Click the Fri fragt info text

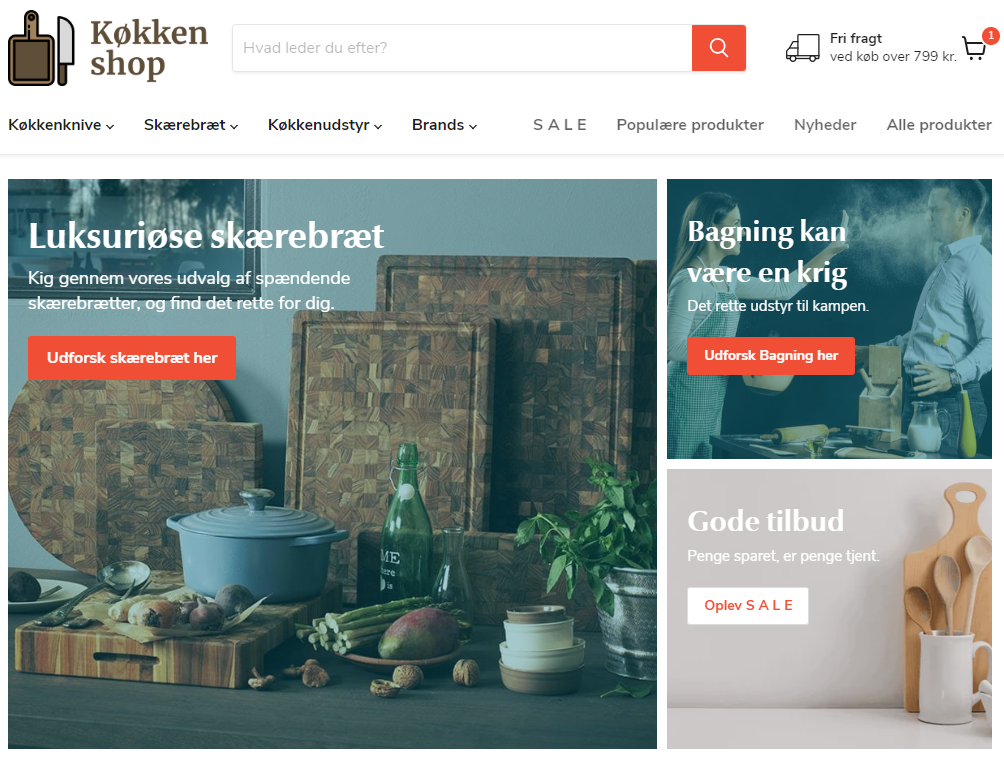[x=893, y=47]
